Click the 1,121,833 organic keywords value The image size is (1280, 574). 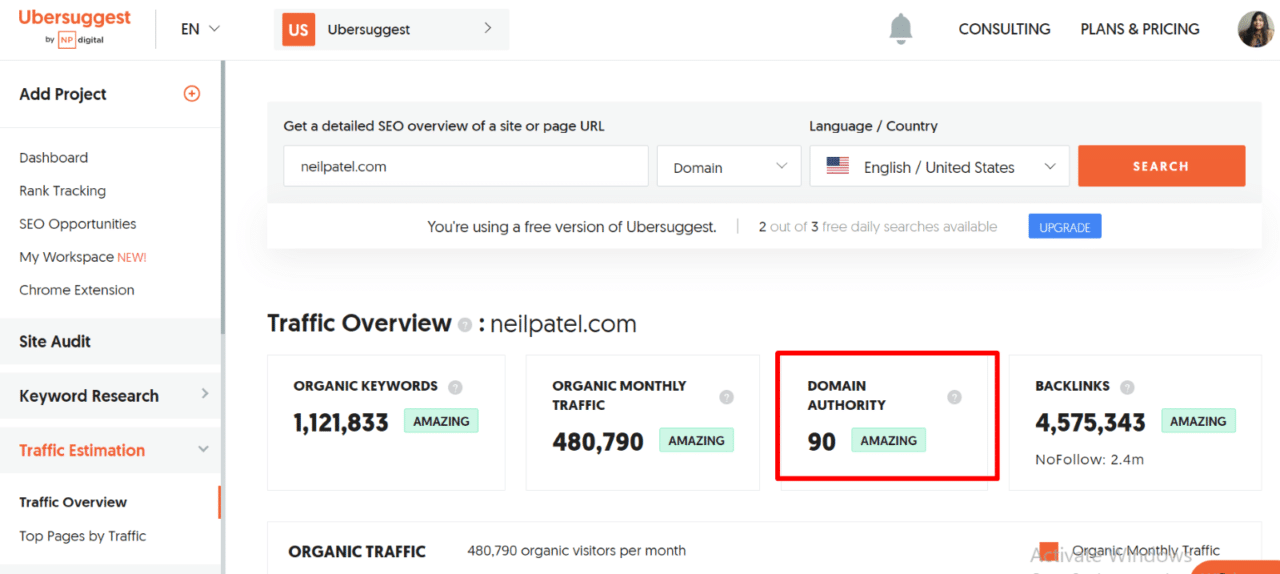pyautogui.click(x=341, y=423)
